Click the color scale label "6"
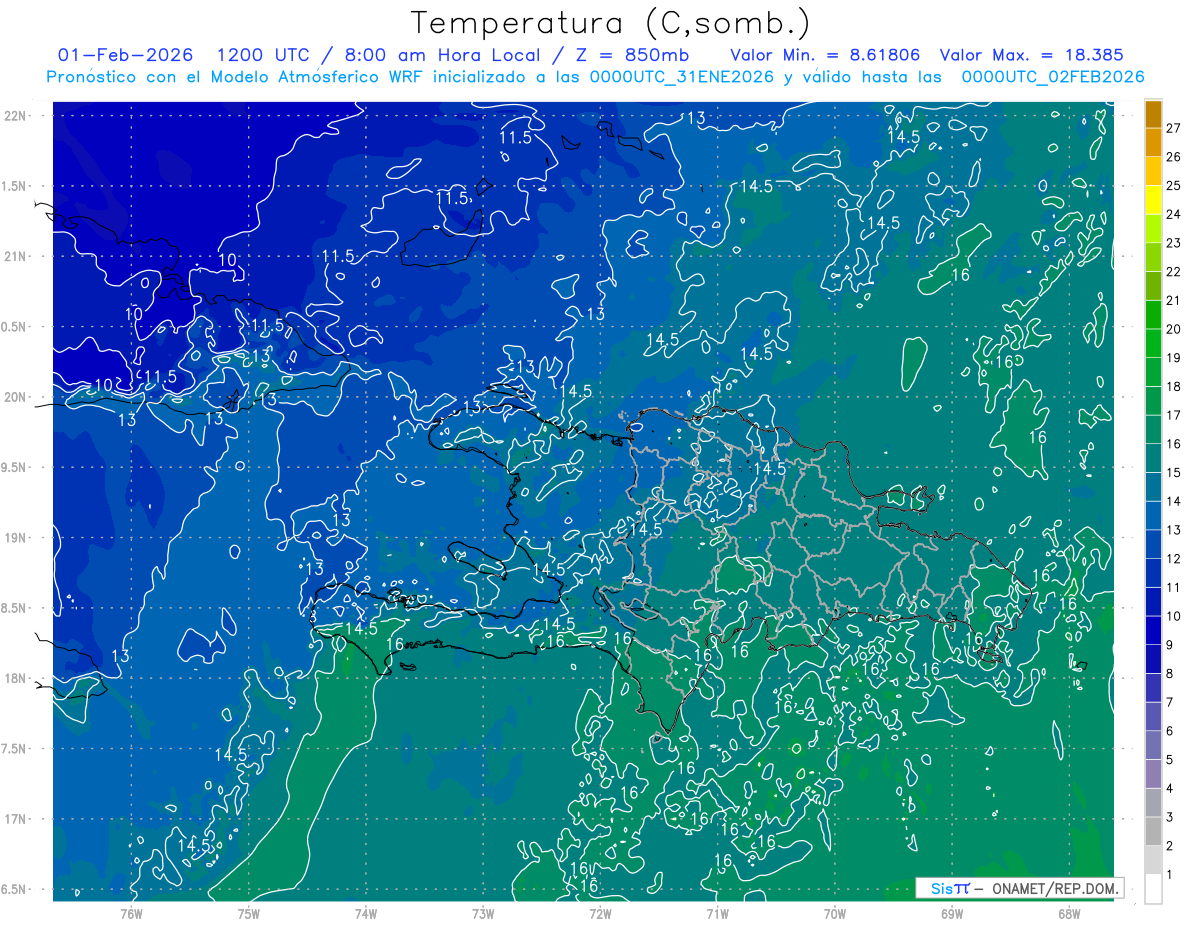The image size is (1200, 927). pyautogui.click(x=1170, y=731)
